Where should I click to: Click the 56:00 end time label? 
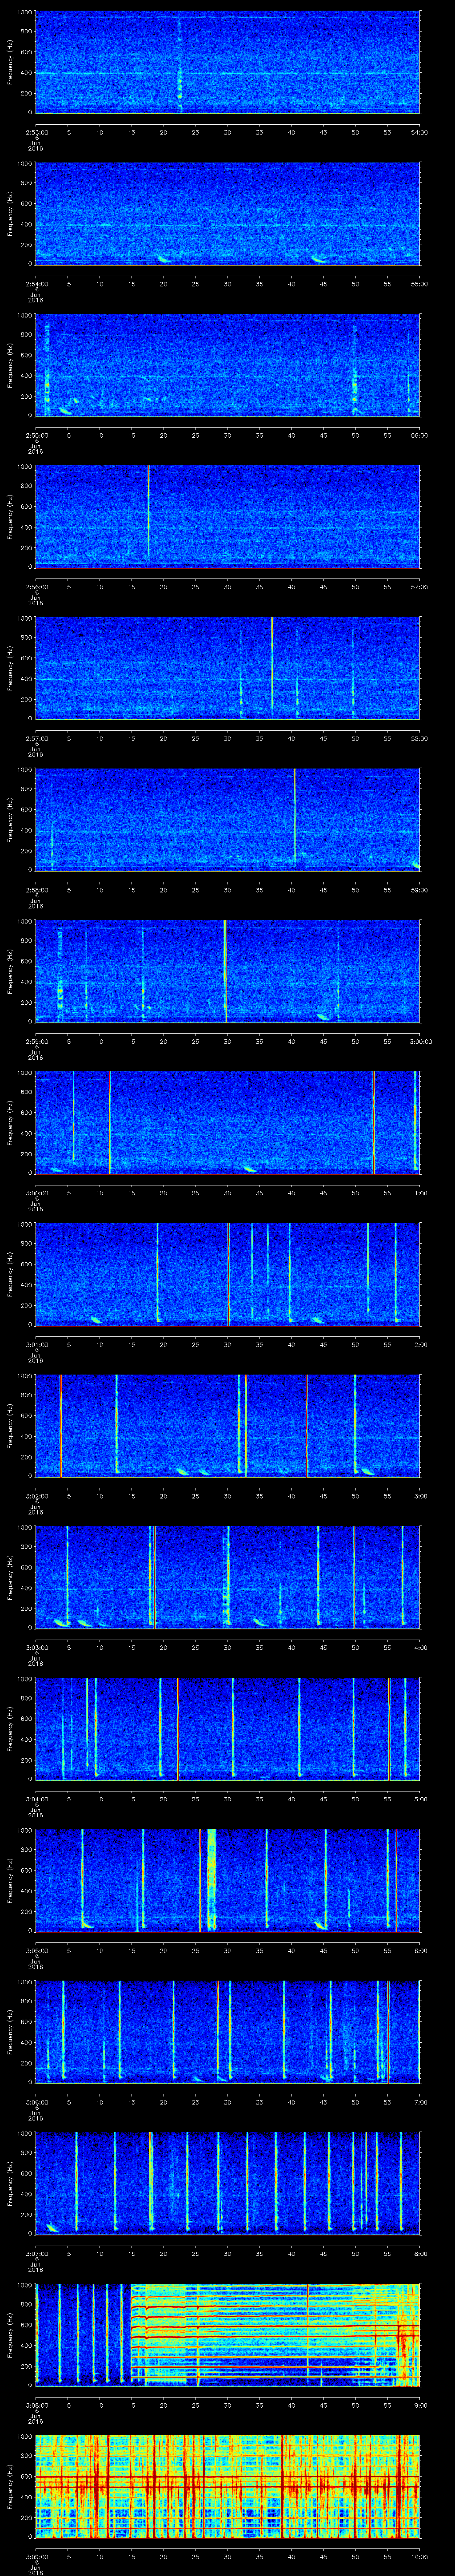pyautogui.click(x=420, y=435)
